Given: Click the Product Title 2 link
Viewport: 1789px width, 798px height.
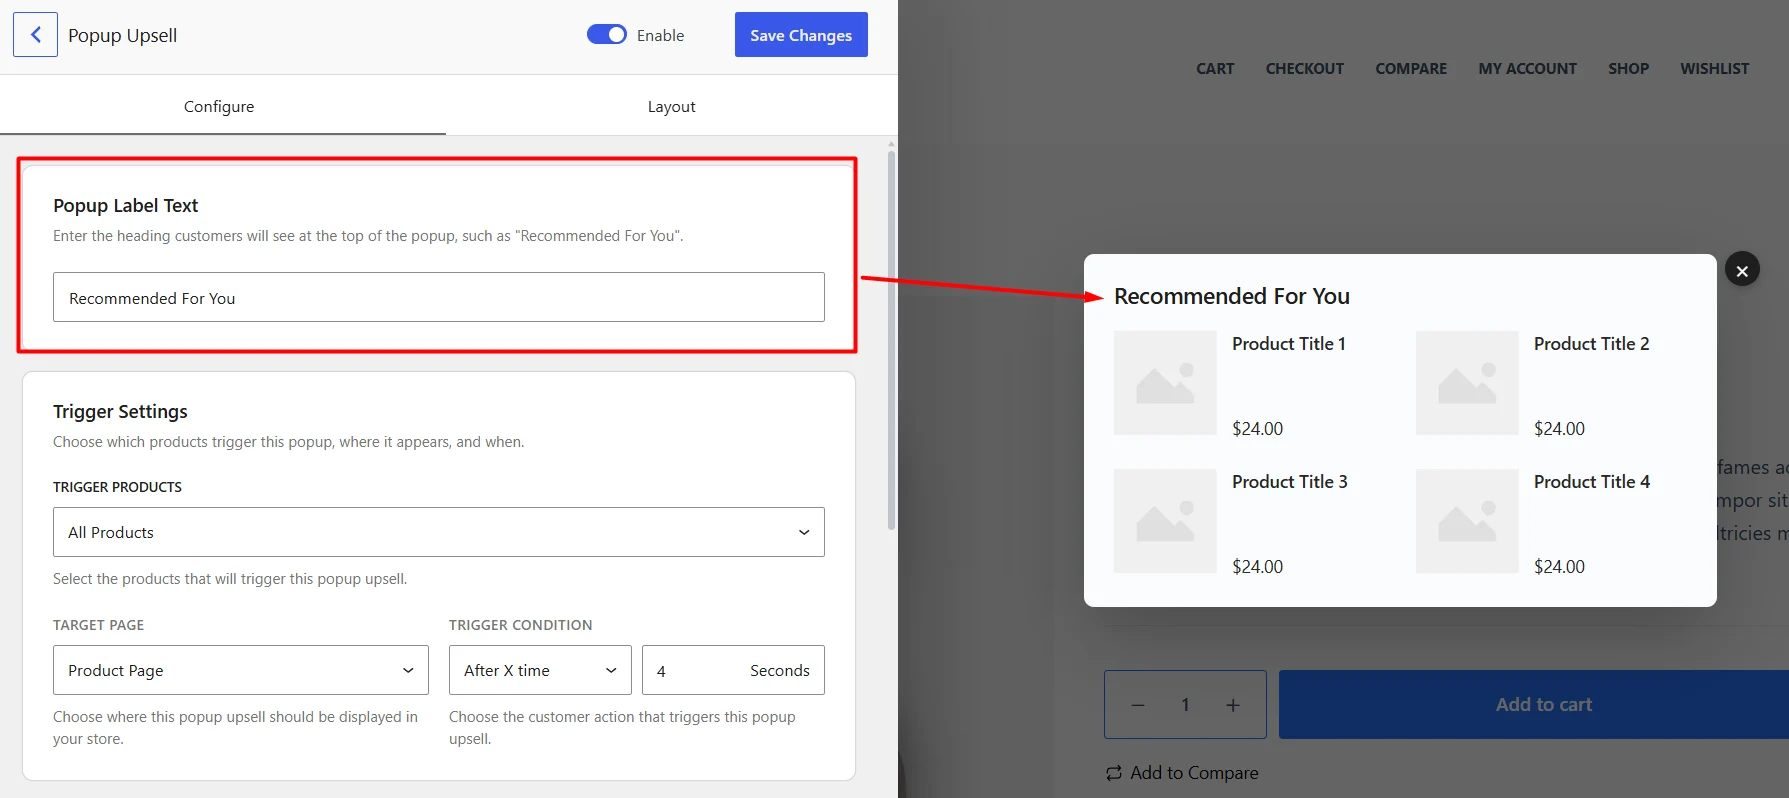Looking at the screenshot, I should [1592, 344].
